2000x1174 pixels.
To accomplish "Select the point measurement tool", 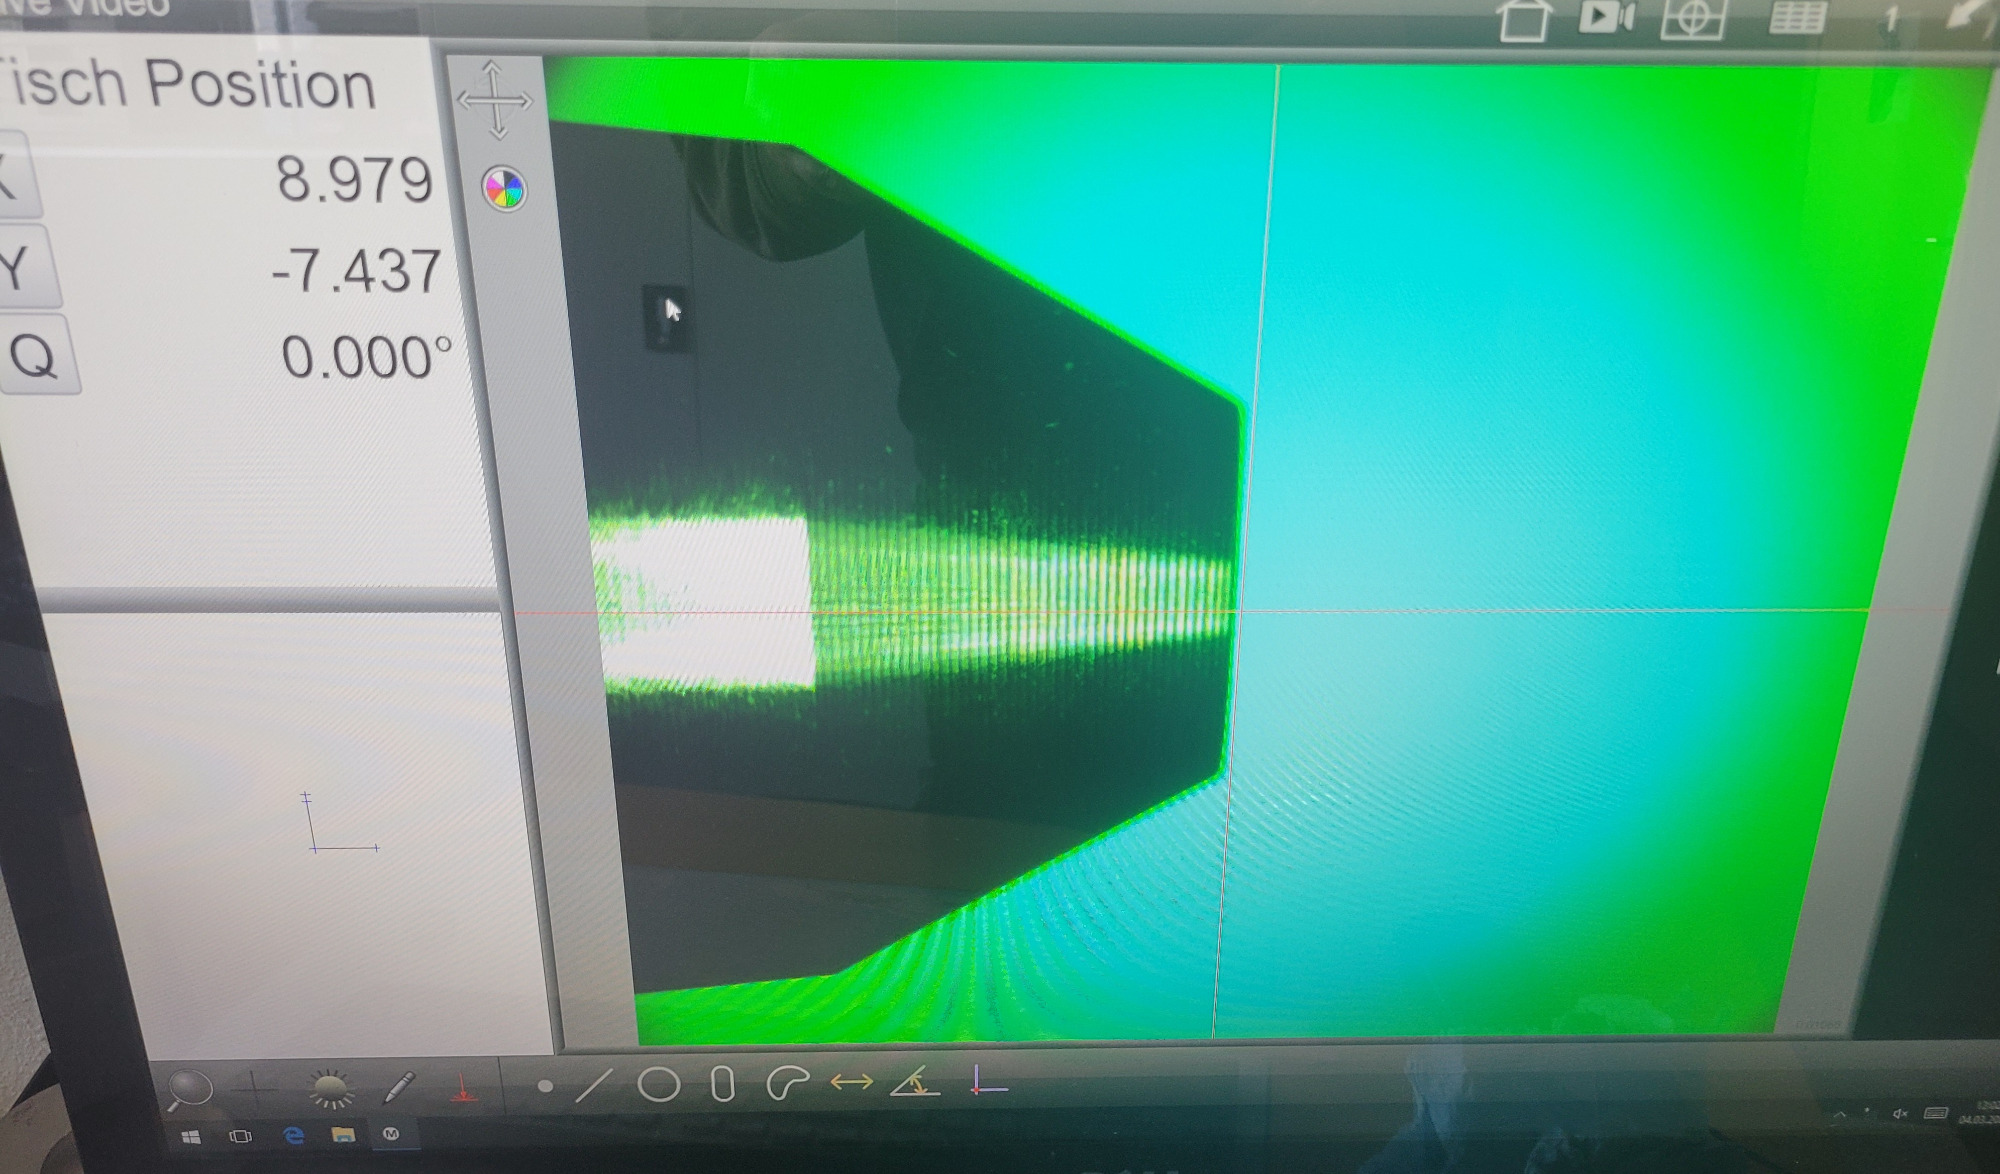I will pos(545,1086).
